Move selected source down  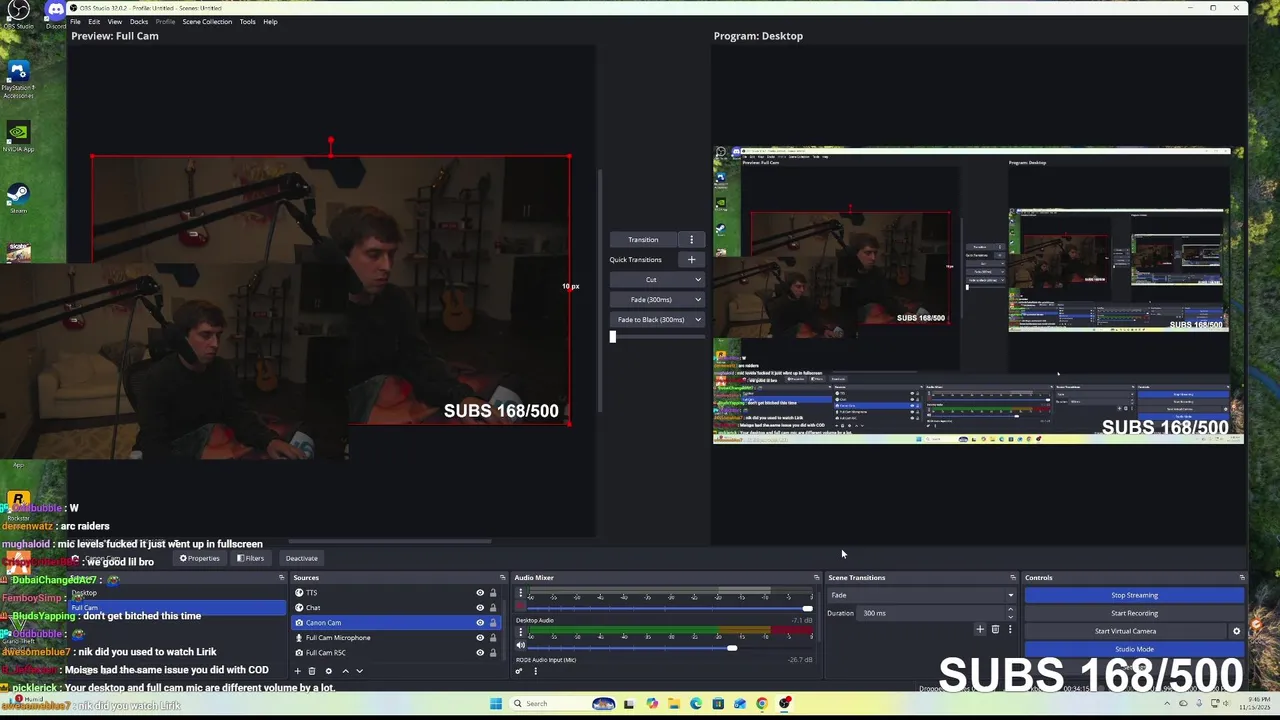tap(359, 671)
